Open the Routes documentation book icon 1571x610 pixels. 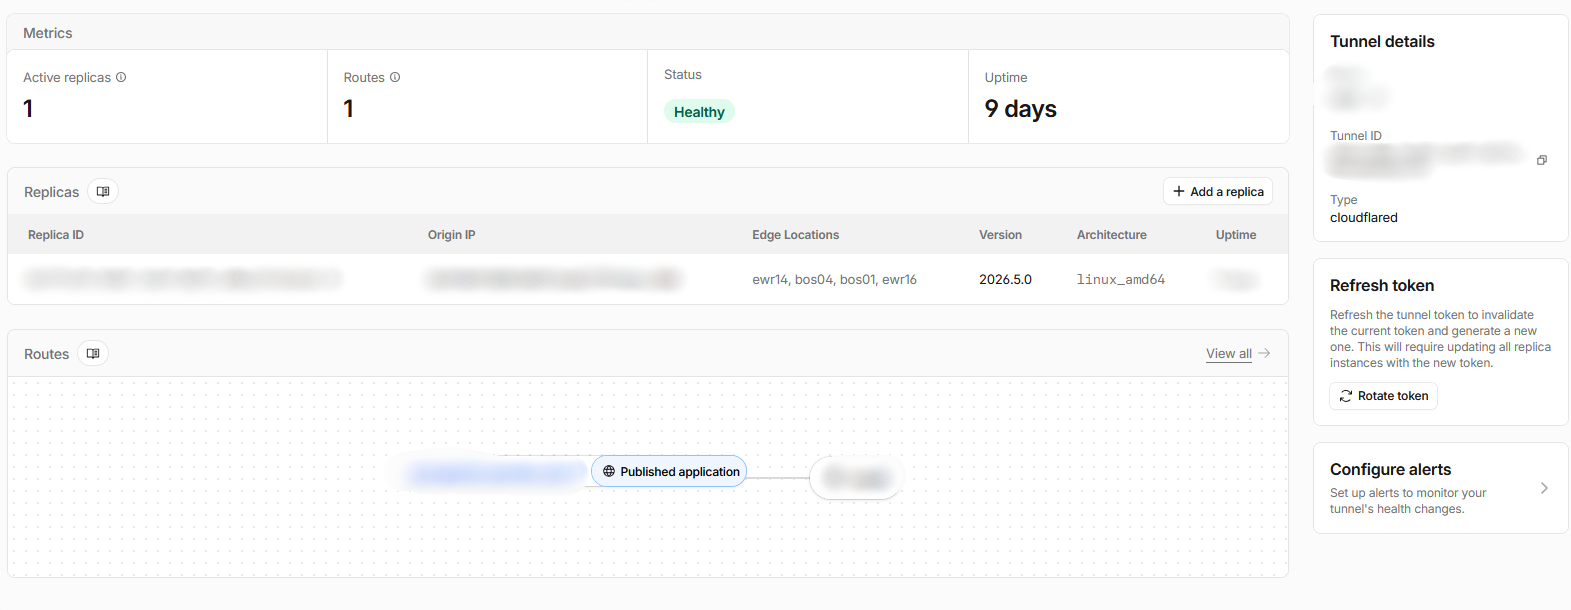[93, 353]
